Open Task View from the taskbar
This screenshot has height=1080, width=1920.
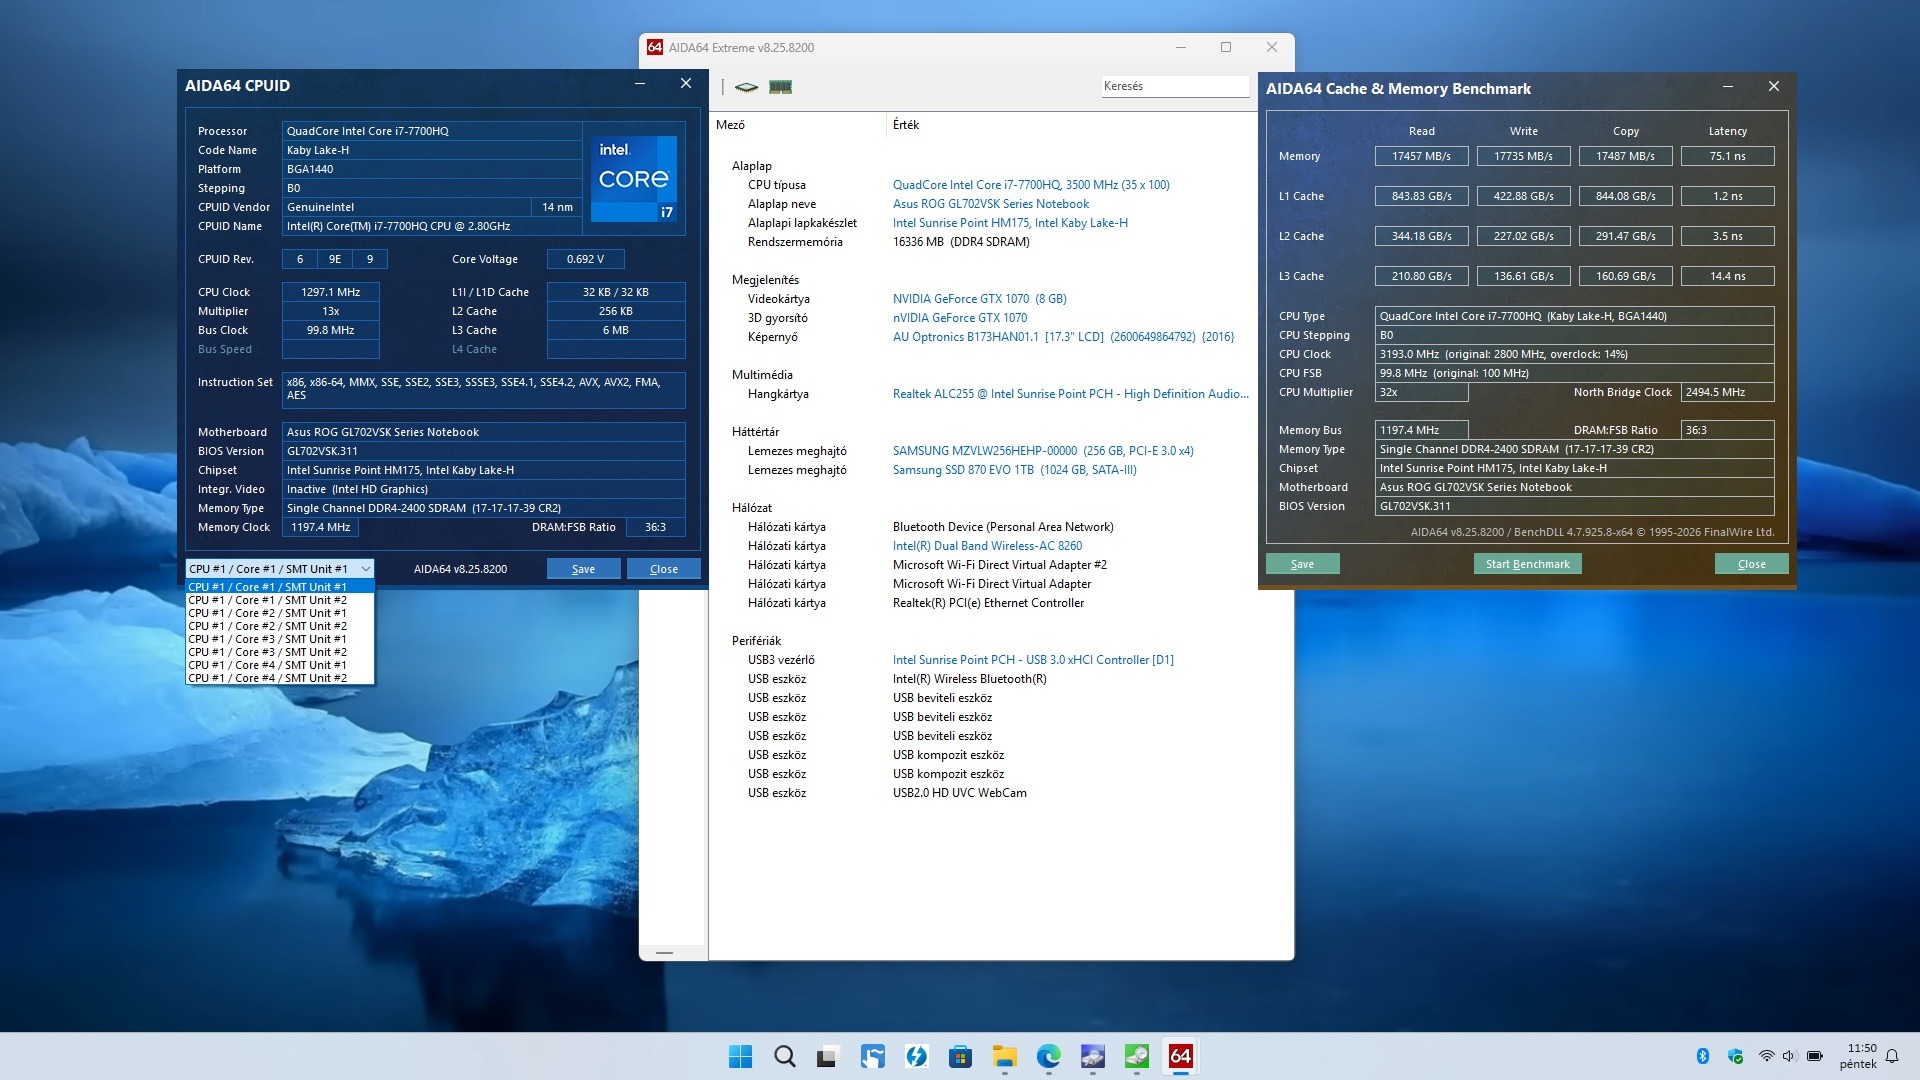click(827, 1056)
